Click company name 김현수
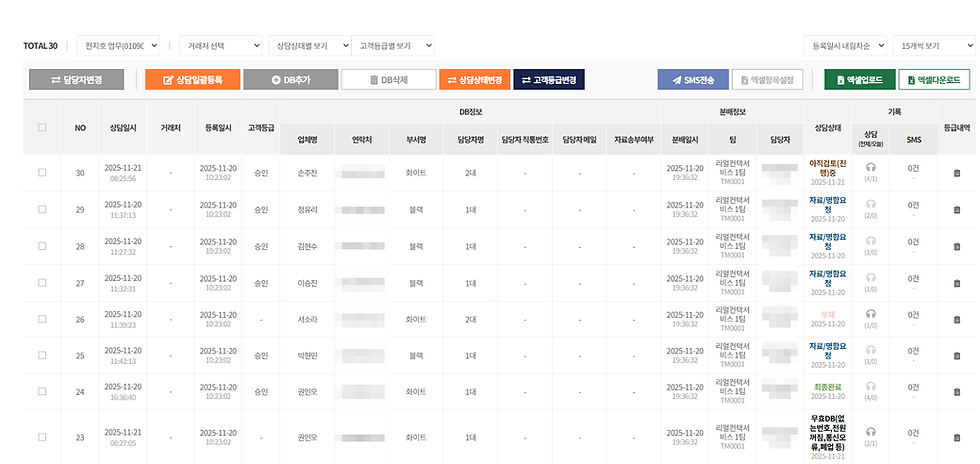 pos(308,246)
